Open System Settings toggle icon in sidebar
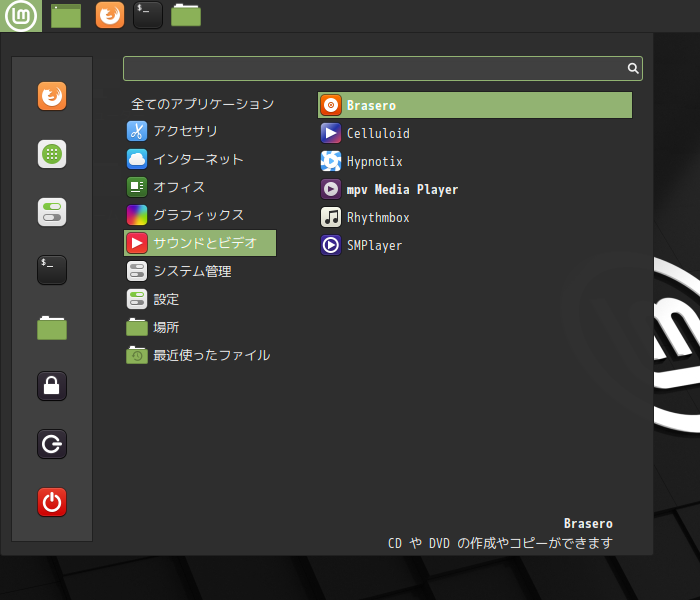The image size is (700, 600). (x=52, y=212)
